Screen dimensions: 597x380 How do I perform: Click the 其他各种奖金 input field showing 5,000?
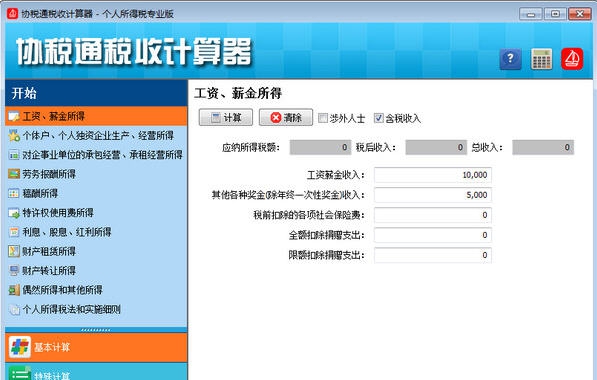pyautogui.click(x=433, y=195)
